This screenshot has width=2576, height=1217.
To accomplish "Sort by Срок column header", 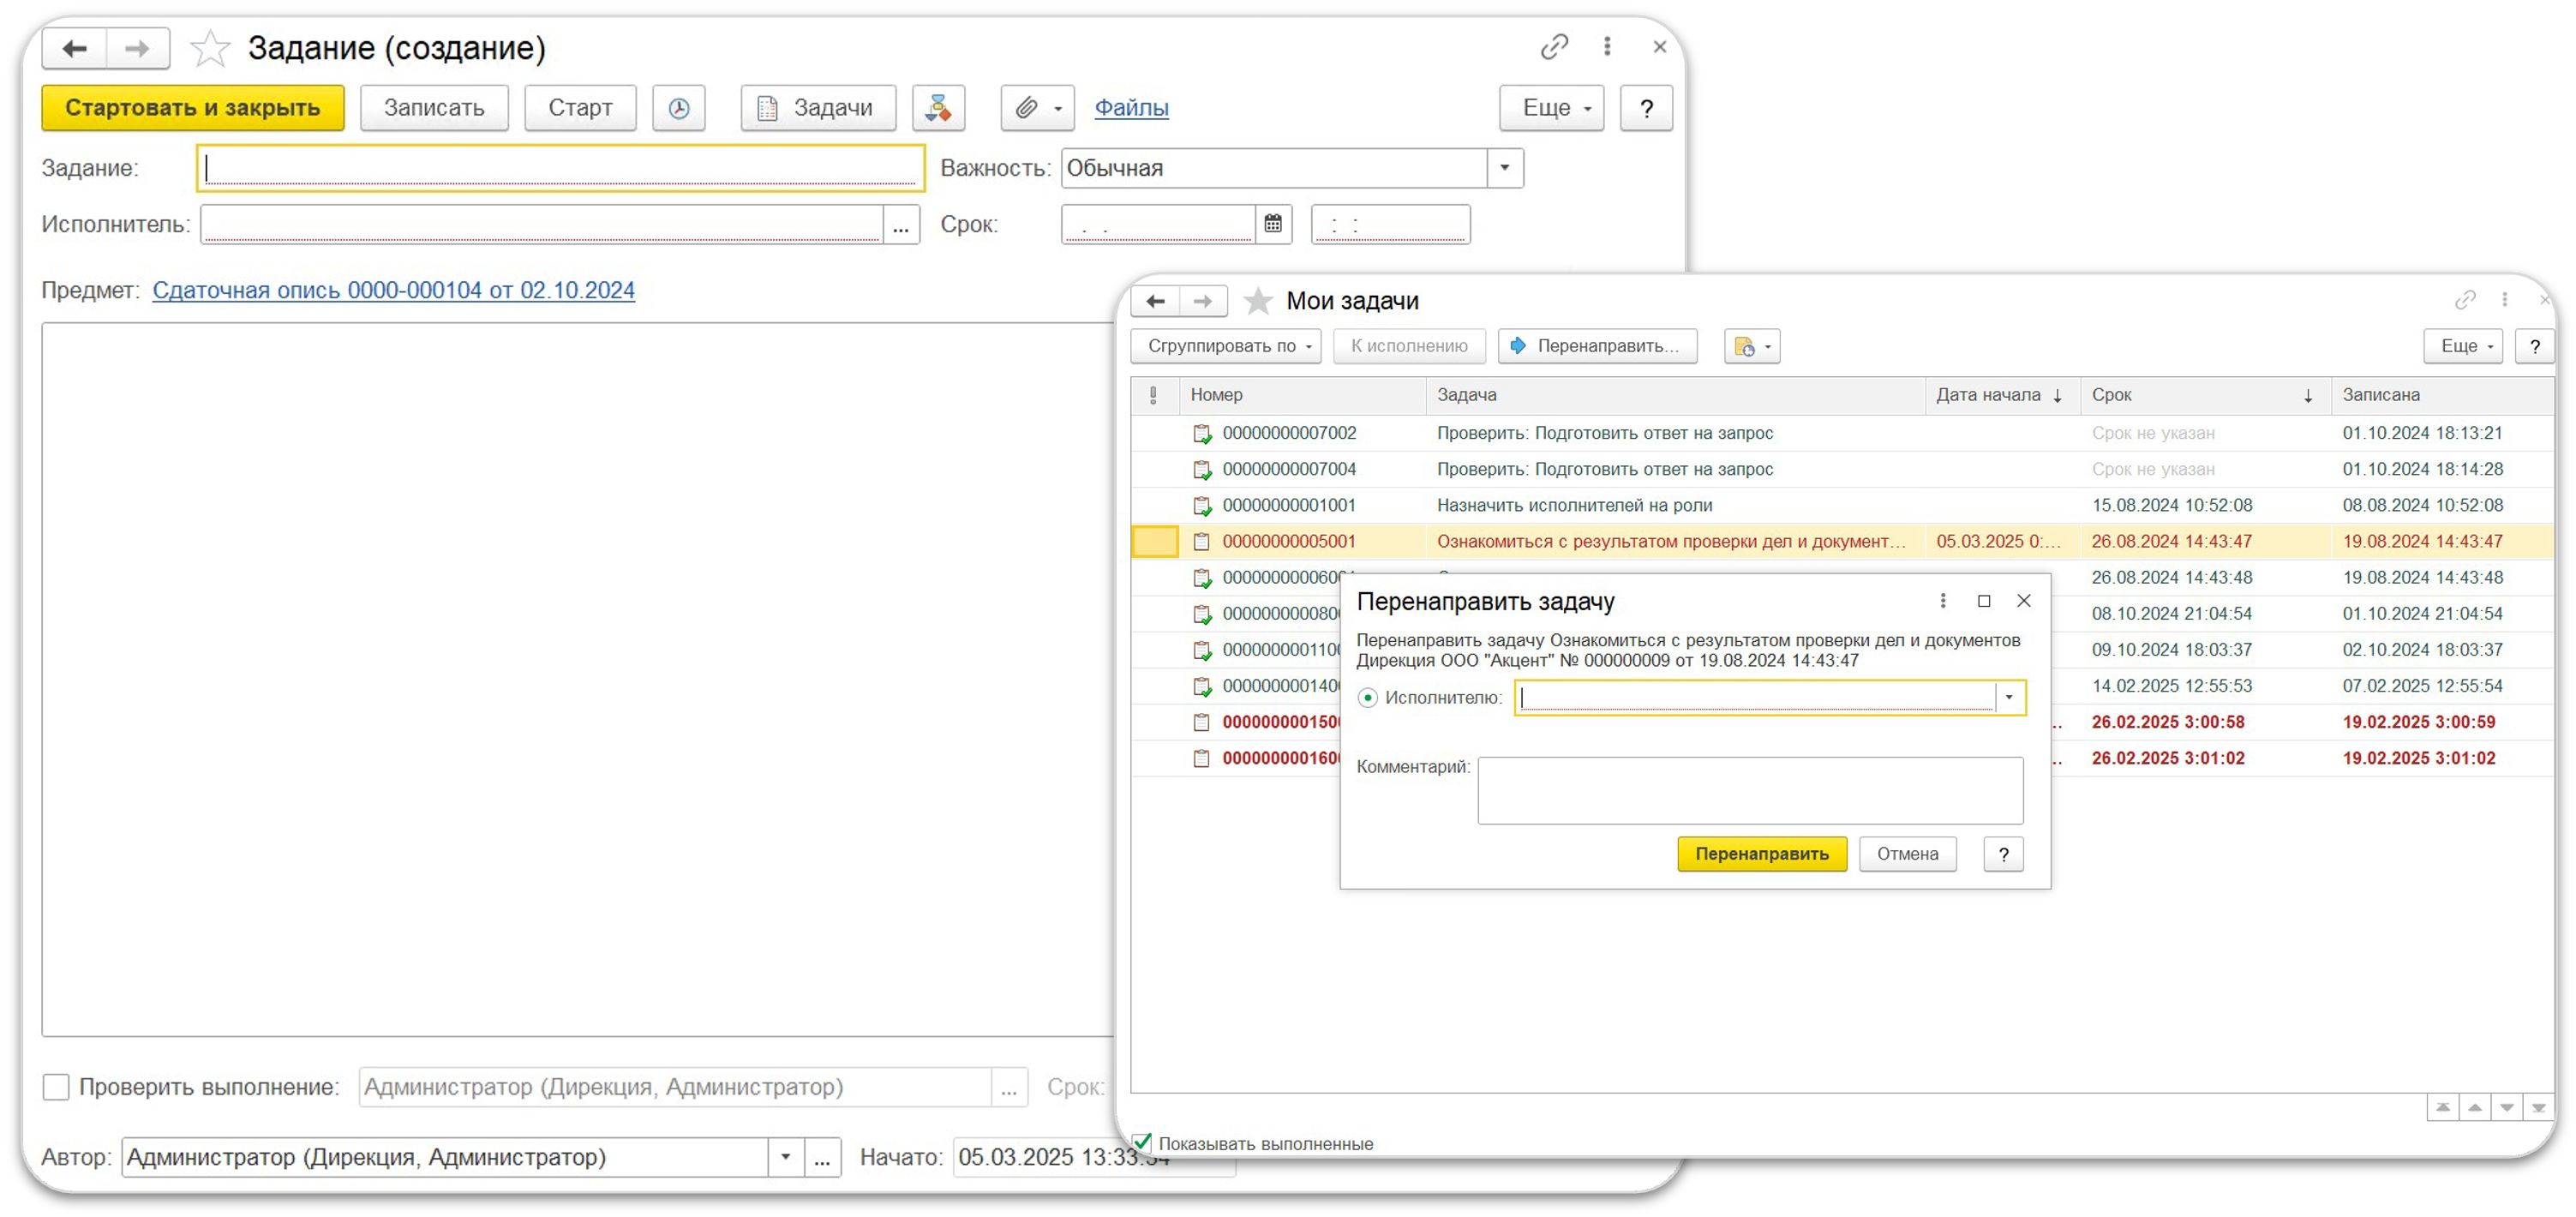I will [2206, 395].
